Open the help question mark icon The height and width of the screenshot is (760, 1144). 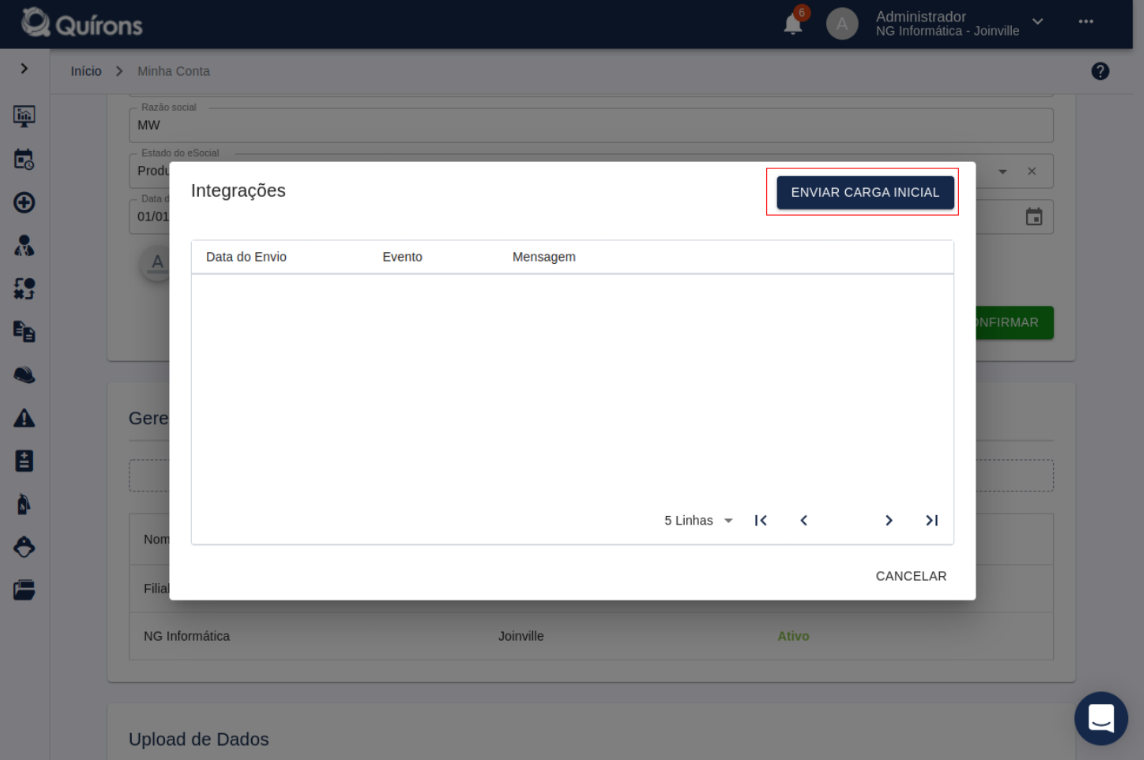[x=1099, y=71]
